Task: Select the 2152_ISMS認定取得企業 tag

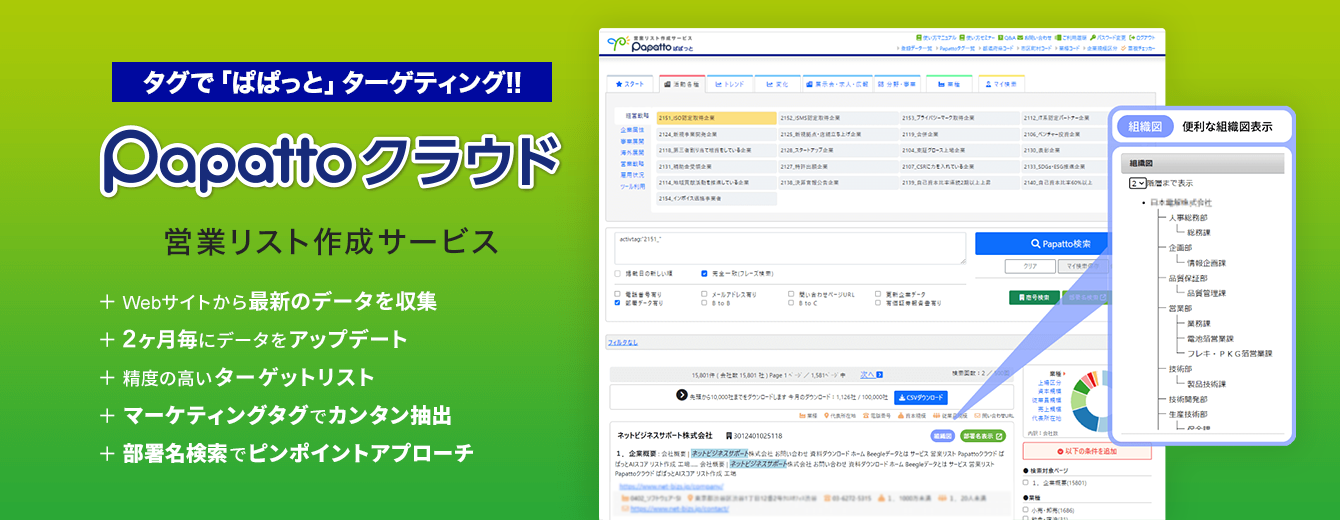Action: 839,118
